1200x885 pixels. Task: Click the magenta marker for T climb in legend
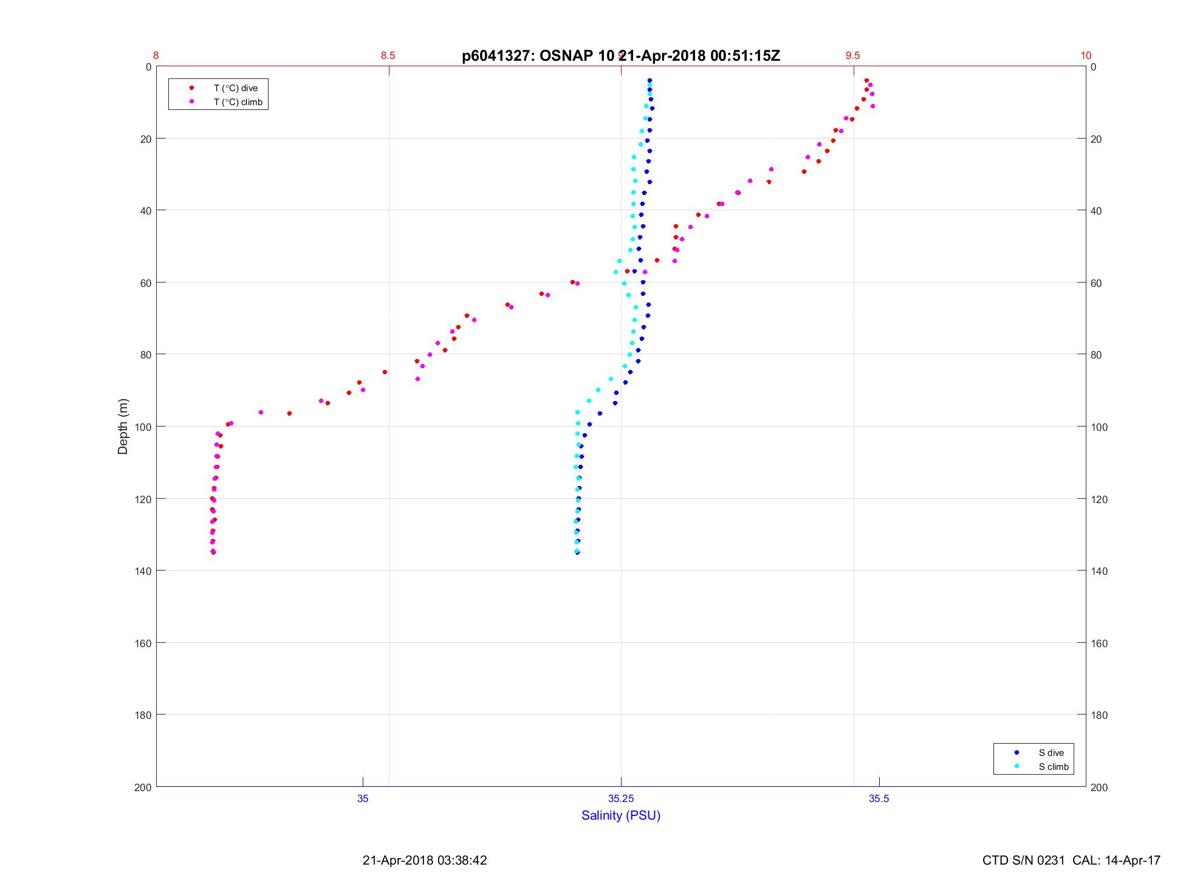191,101
